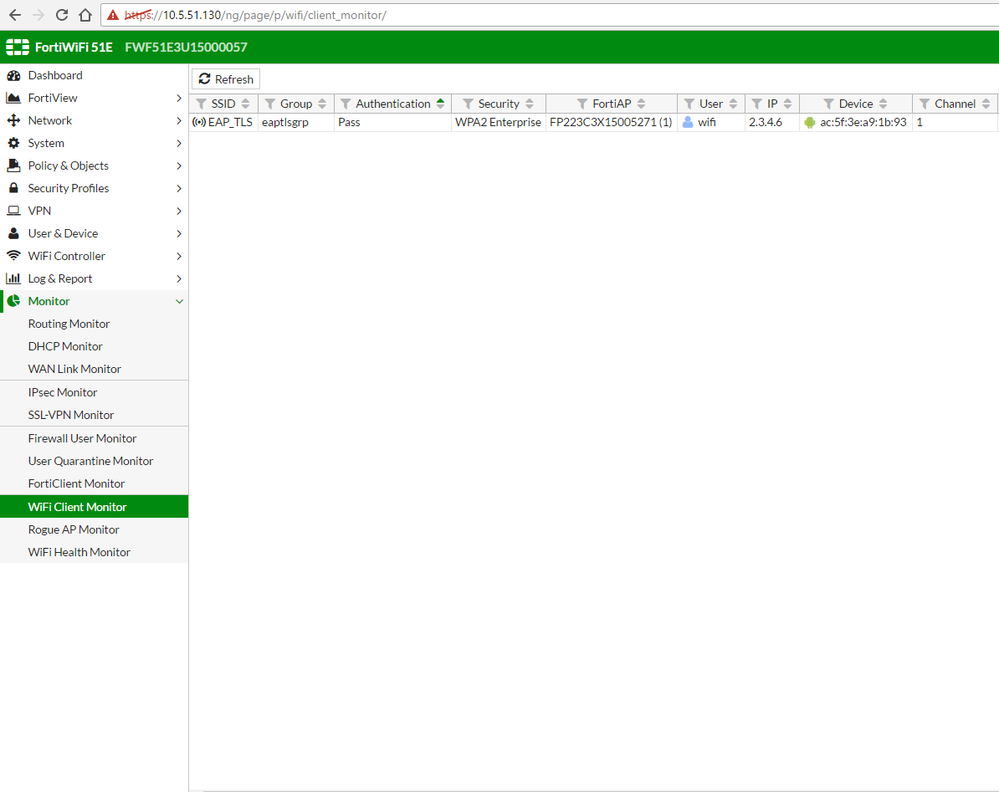Expand the WiFi Controller chevron
This screenshot has width=999, height=792.
tap(179, 256)
